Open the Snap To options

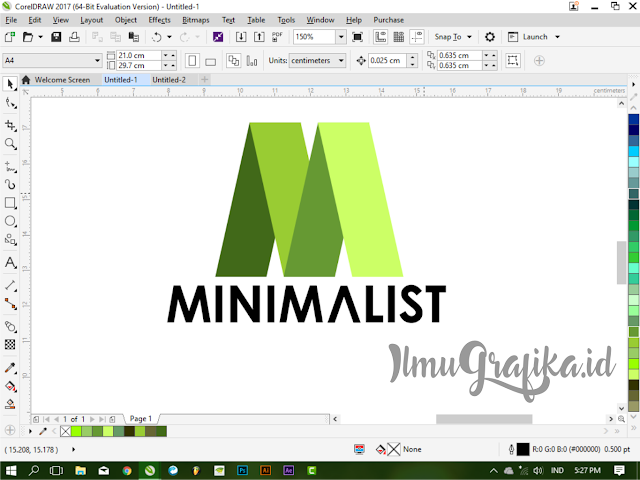click(x=453, y=37)
